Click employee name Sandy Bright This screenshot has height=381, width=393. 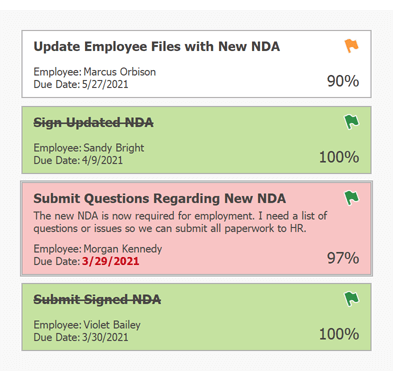(114, 148)
